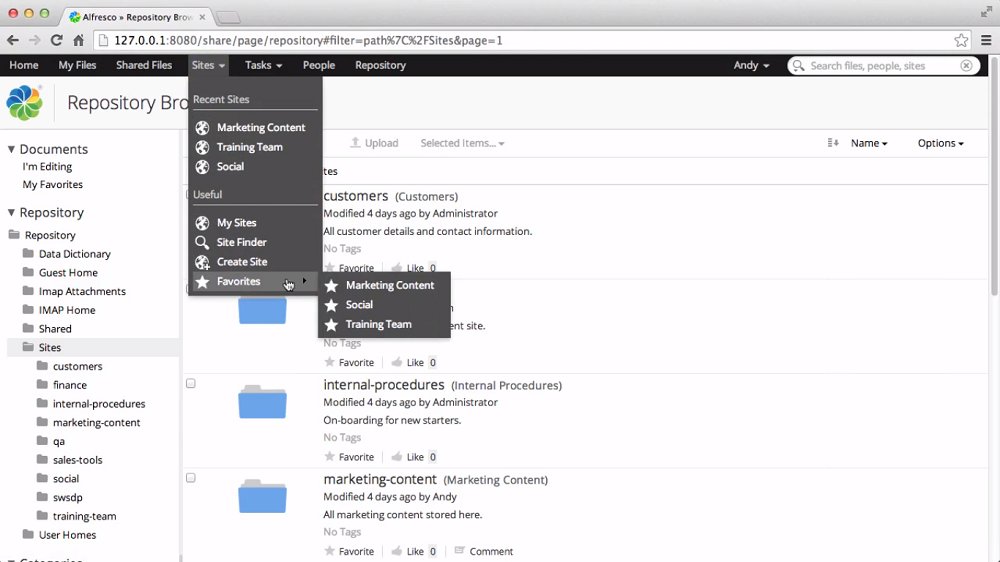Like the marketing-content folder

(x=408, y=551)
